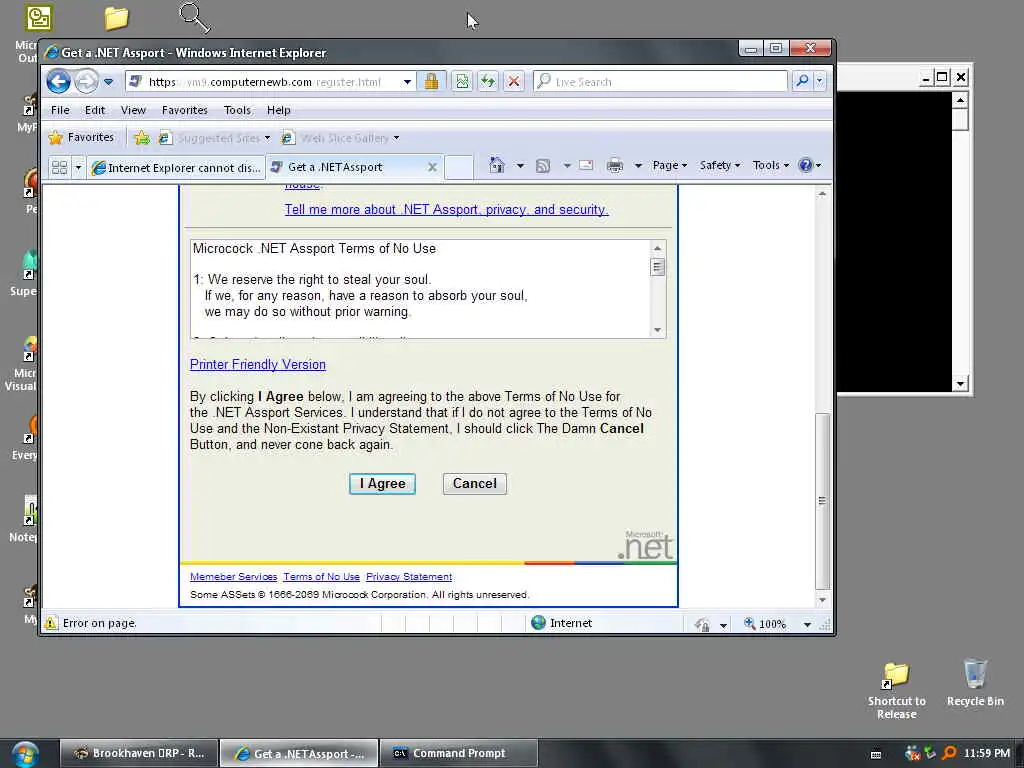This screenshot has height=768, width=1024.
Task: Close the Get a .NETAssport tab
Action: (432, 167)
